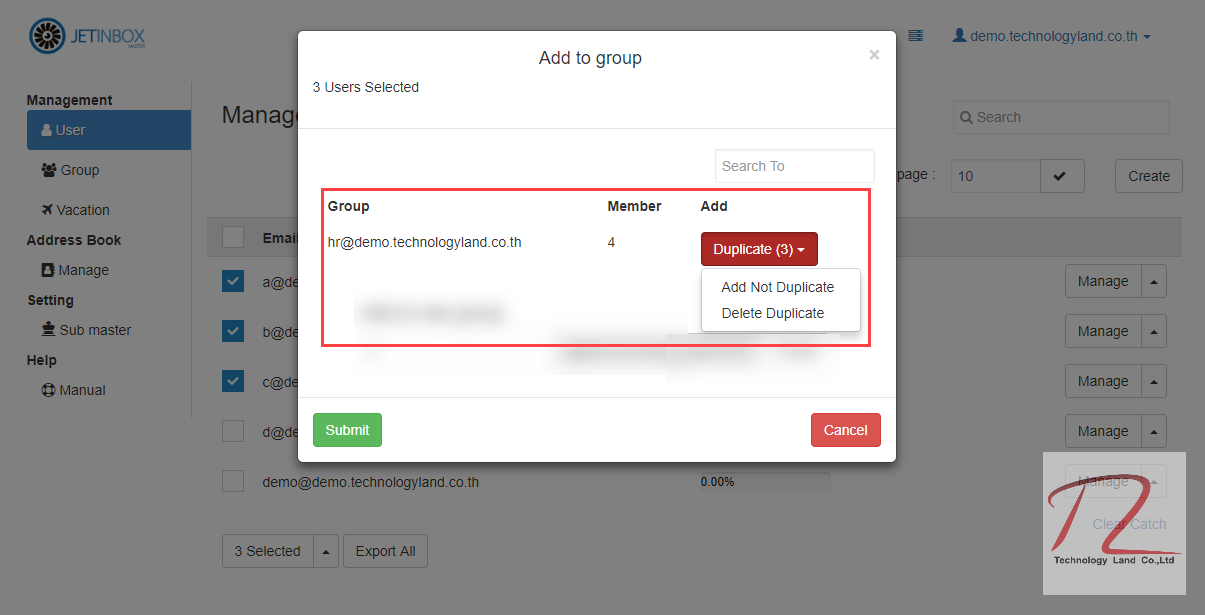Click member count 4 for hr group
The height and width of the screenshot is (615, 1205).
click(611, 242)
